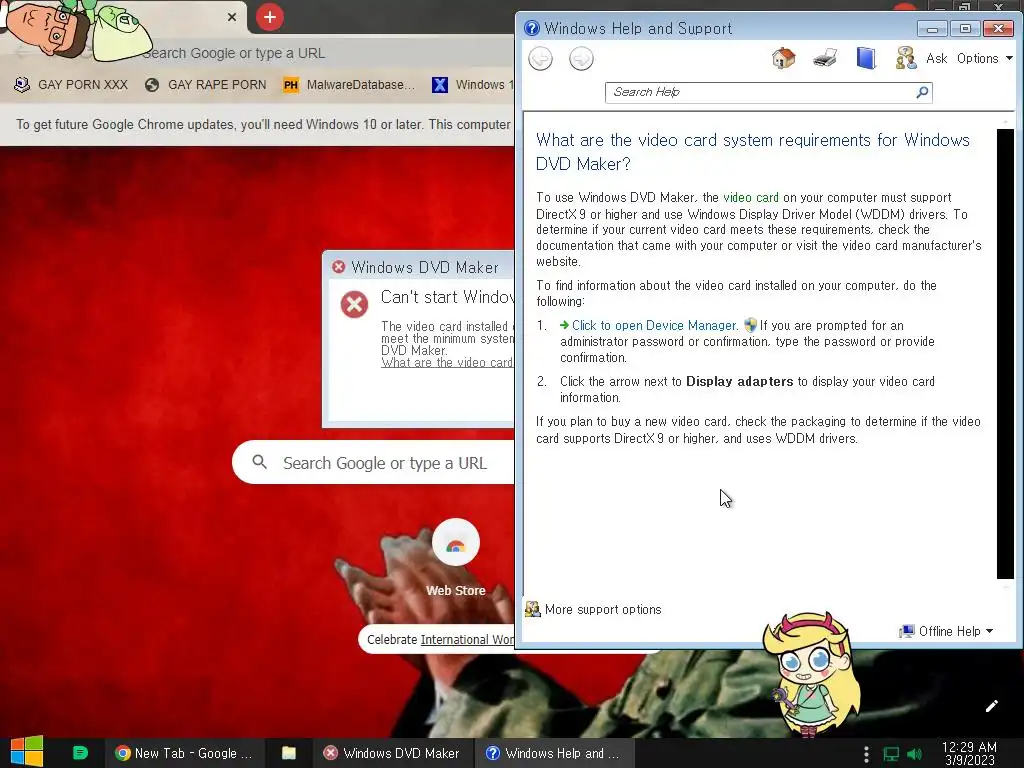The width and height of the screenshot is (1024, 768).
Task: Switch to New Tab - Google taskbar item
Action: pos(184,753)
